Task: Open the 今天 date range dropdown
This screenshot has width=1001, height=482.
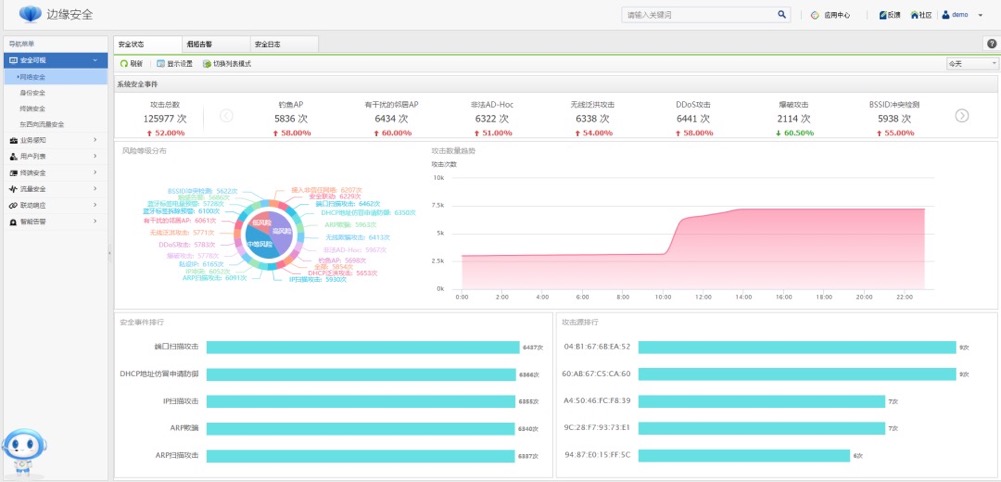Action: (x=972, y=64)
